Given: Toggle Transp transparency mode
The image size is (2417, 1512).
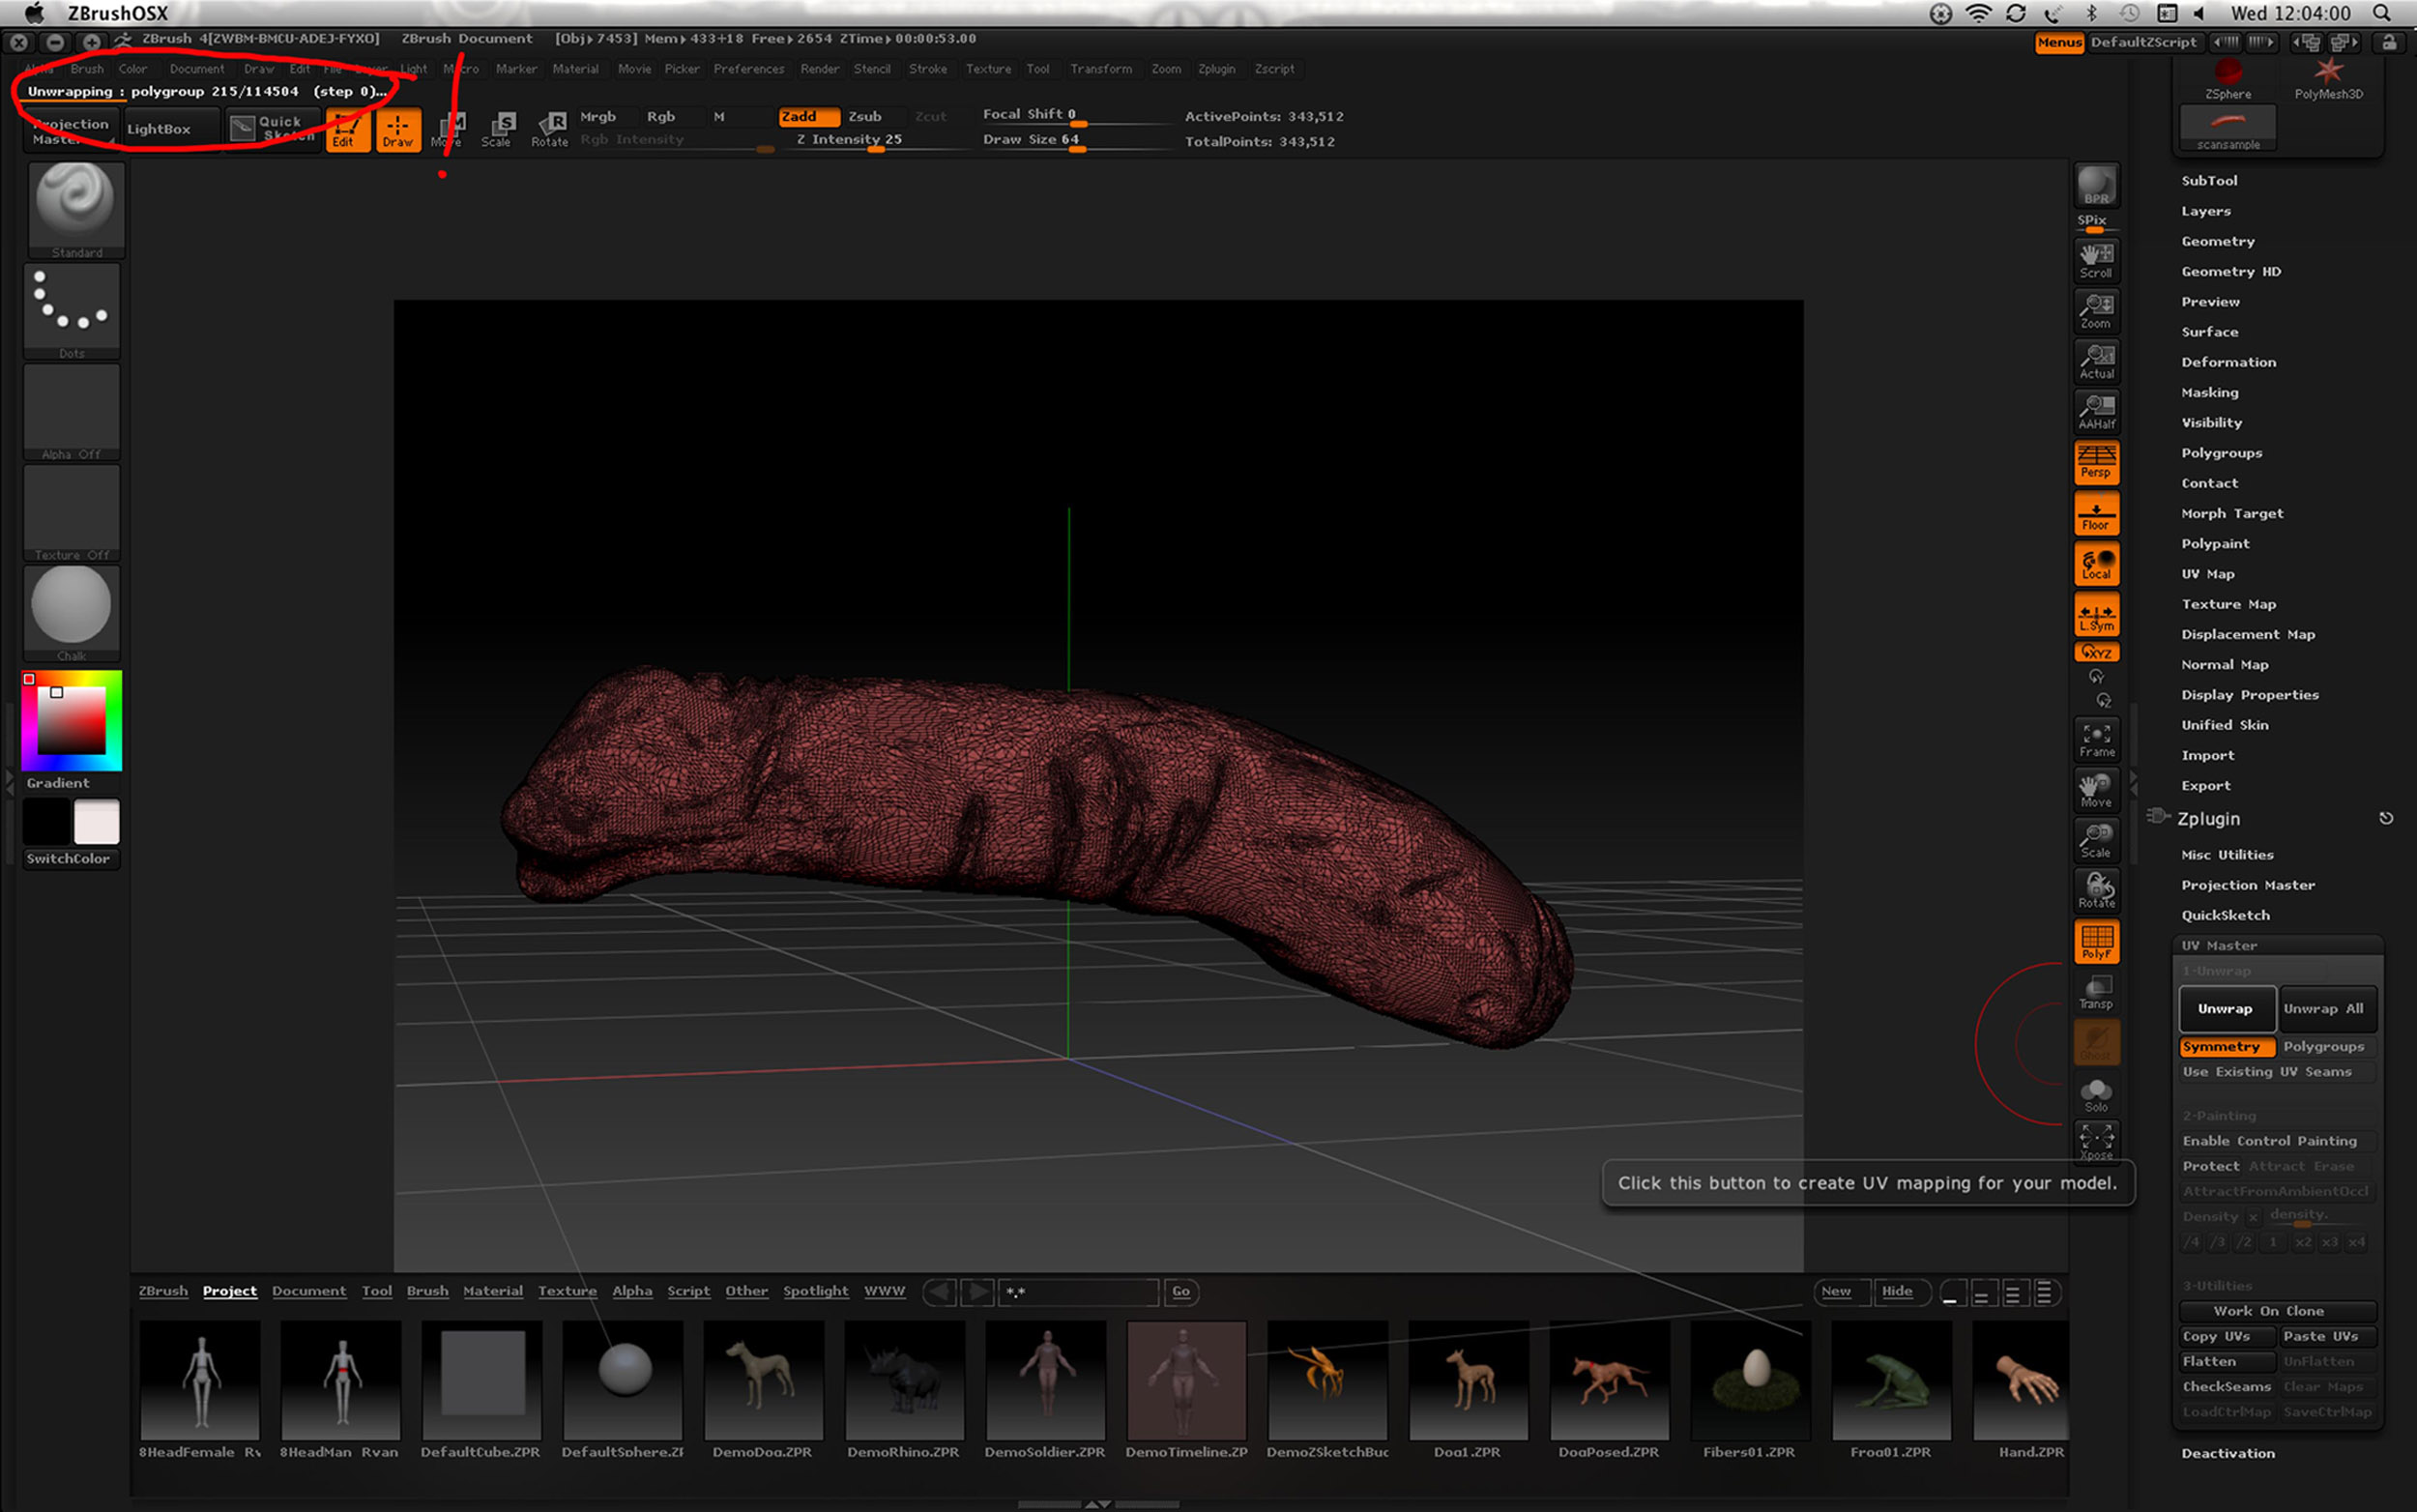Looking at the screenshot, I should click(2096, 992).
